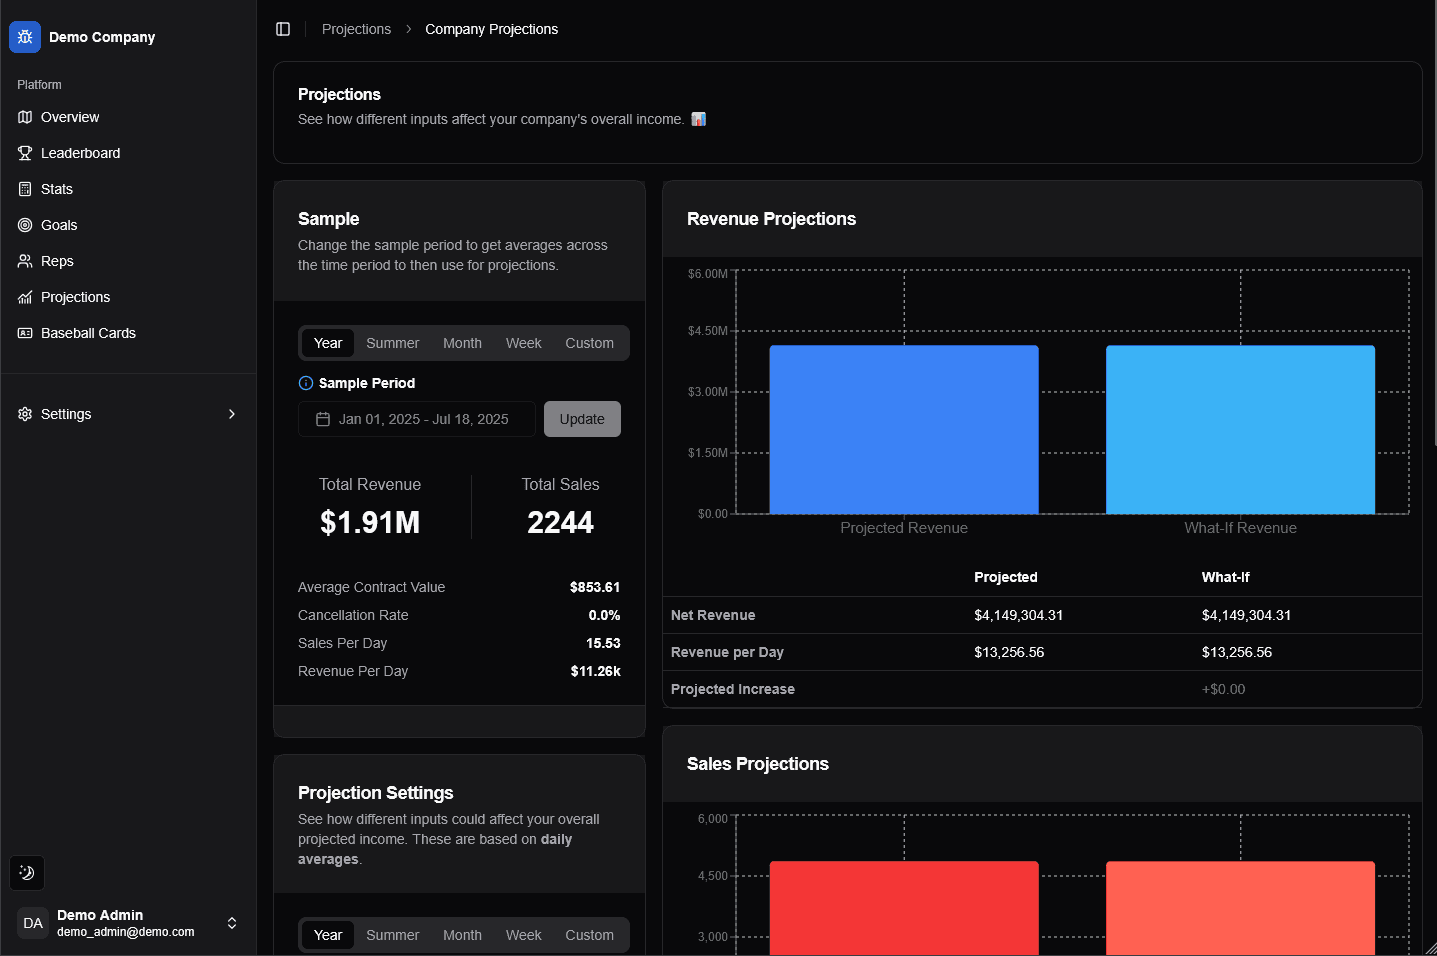The width and height of the screenshot is (1437, 956).
Task: Click the Overview map icon
Action: coord(25,117)
